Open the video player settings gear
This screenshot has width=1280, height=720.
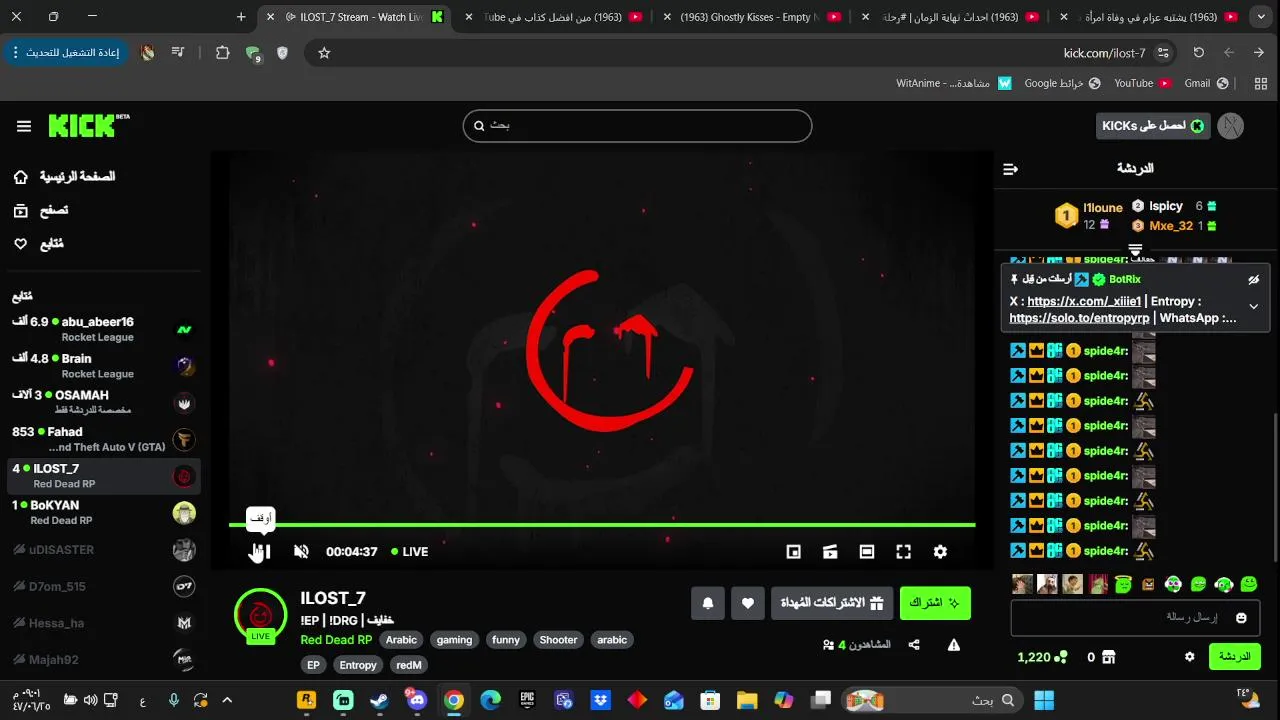[940, 551]
